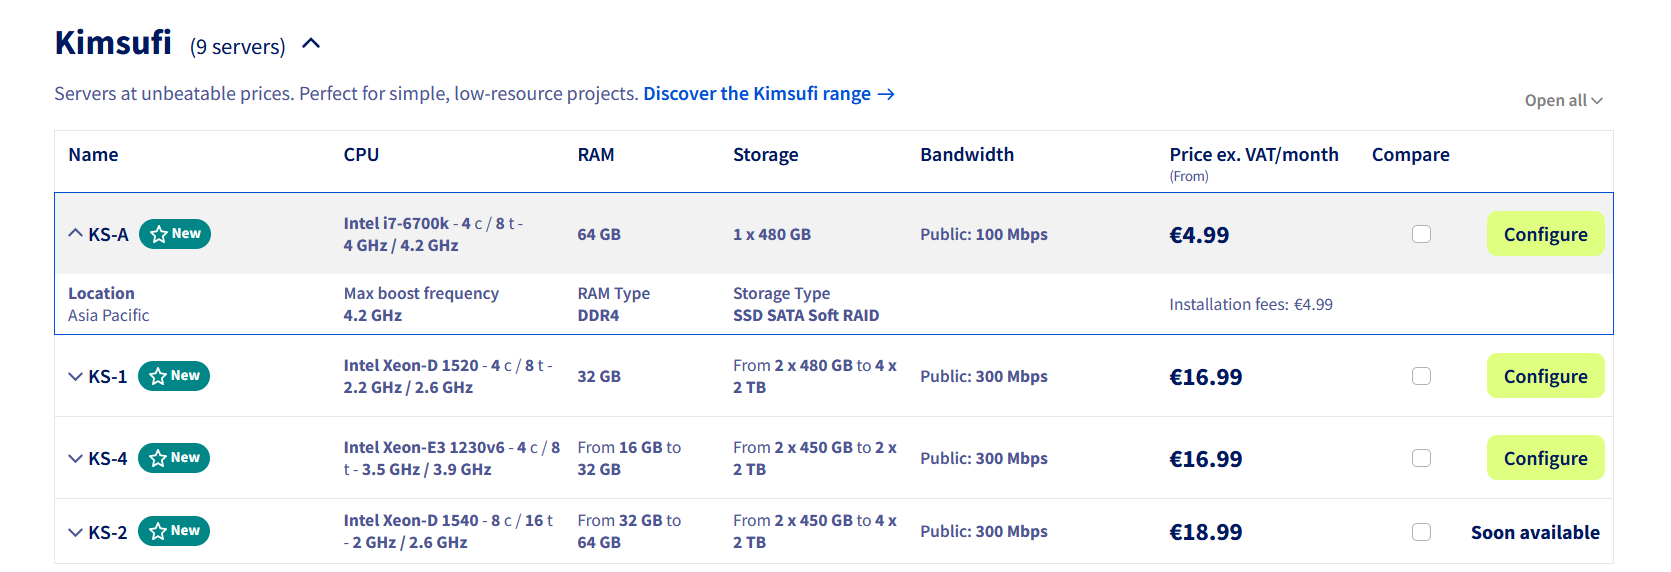Tick the compare checkbox for KS-1
This screenshot has height=572, width=1671.
click(x=1421, y=376)
